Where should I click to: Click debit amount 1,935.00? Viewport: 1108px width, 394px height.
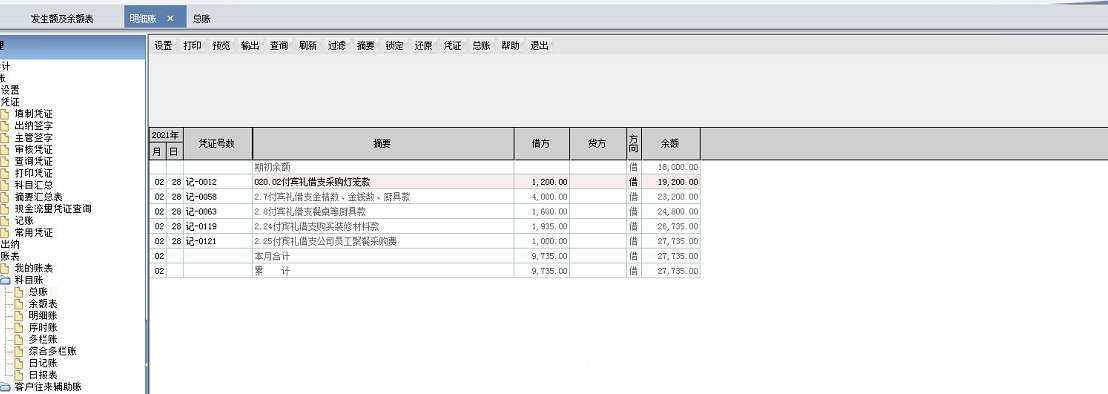[x=549, y=227]
